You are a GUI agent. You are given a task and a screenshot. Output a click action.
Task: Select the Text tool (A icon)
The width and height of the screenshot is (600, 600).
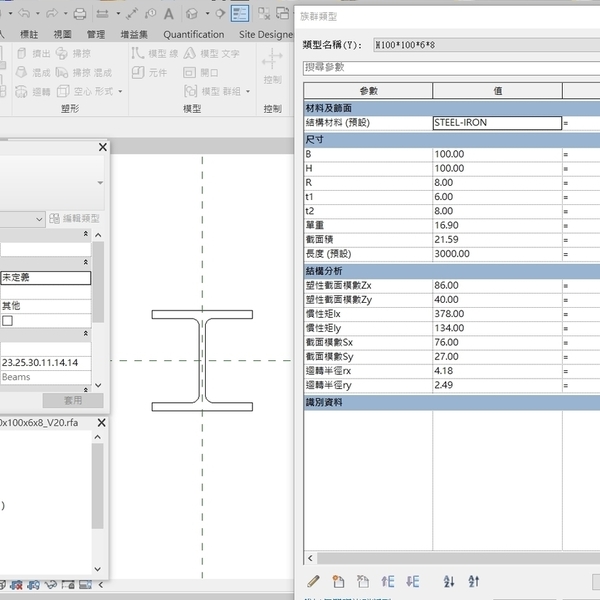click(167, 14)
